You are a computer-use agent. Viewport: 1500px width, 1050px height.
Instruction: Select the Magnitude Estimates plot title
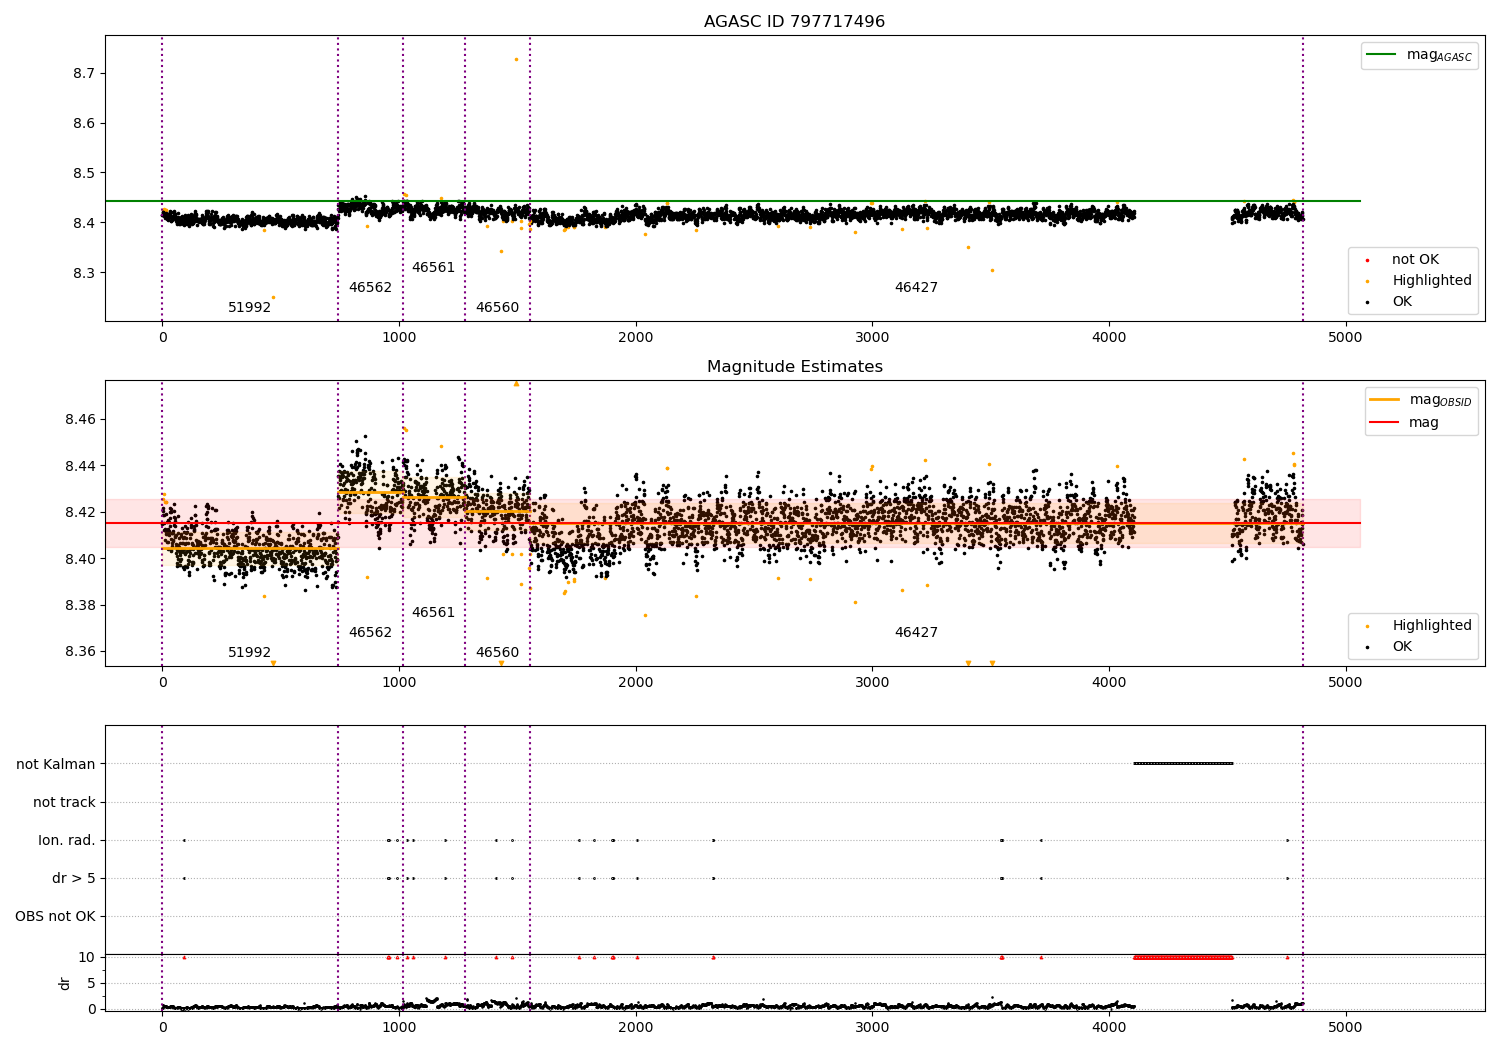[x=794, y=367]
